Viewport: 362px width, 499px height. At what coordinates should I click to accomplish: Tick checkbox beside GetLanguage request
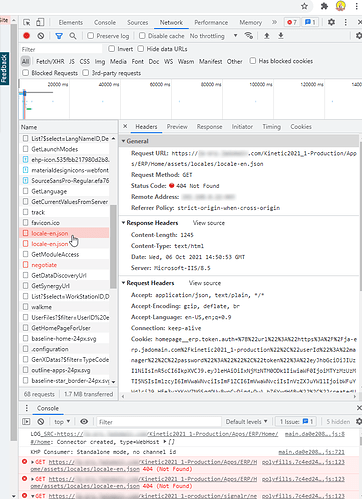pos(25,191)
